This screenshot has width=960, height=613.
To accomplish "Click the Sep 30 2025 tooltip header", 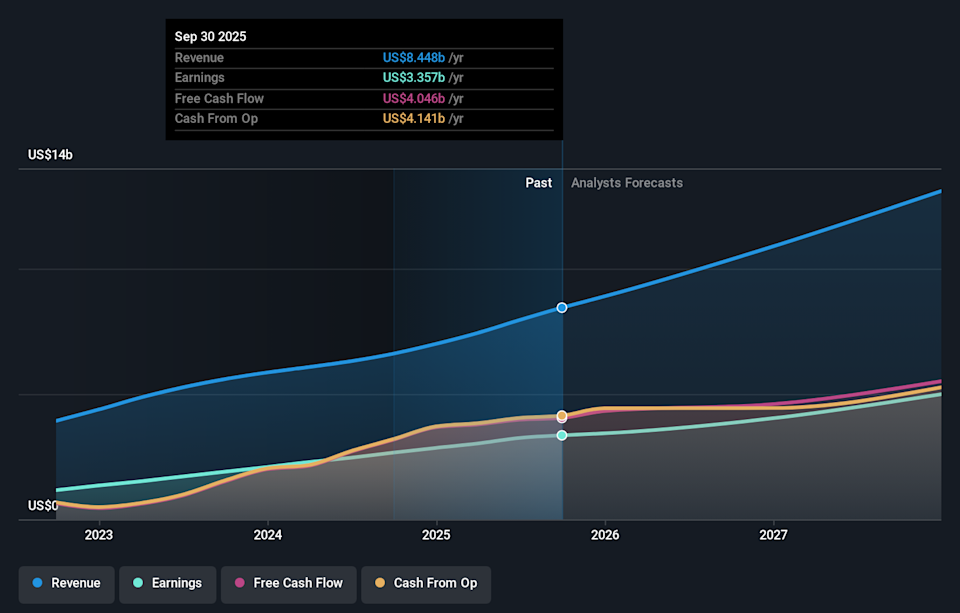I will [x=213, y=36].
